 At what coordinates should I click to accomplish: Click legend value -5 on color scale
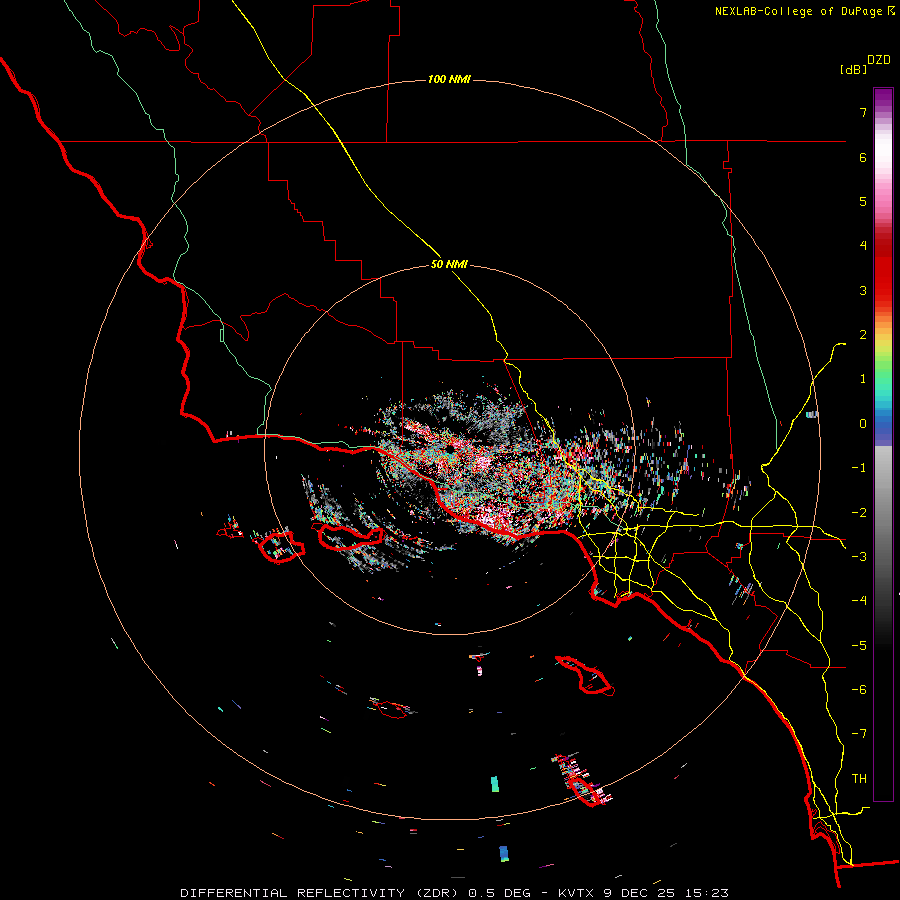[859, 645]
